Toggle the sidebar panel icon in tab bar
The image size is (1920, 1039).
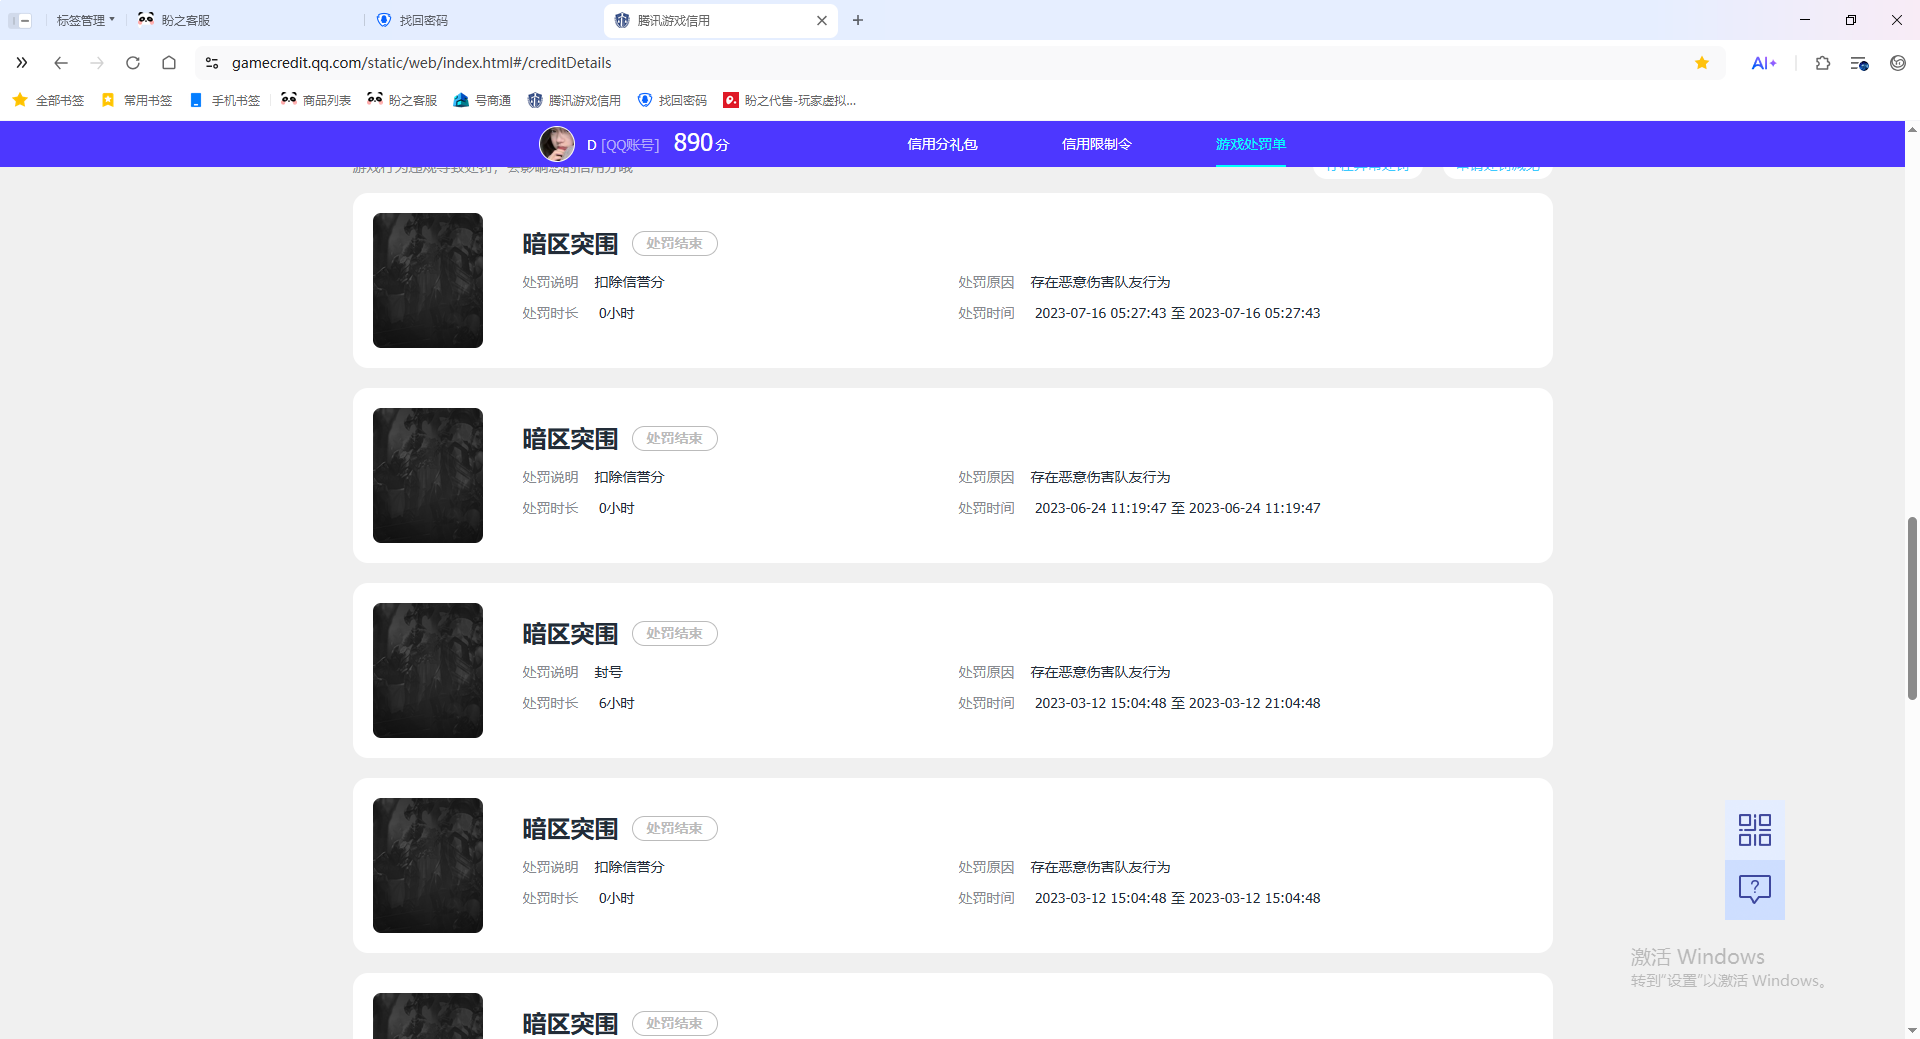[x=20, y=20]
